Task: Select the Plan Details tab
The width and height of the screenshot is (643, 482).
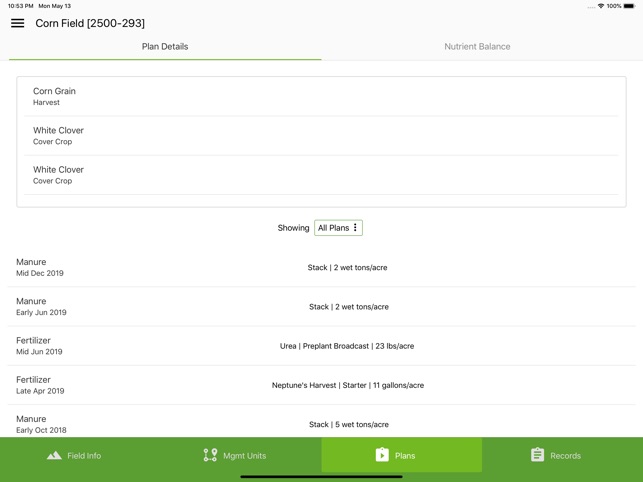Action: point(165,46)
